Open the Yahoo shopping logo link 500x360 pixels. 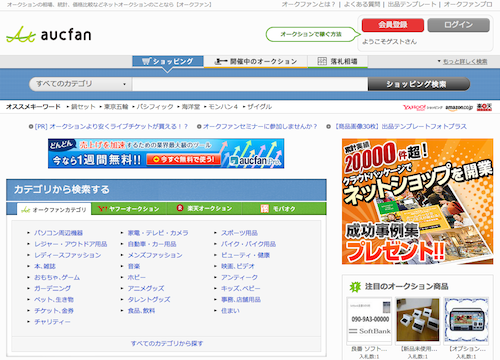[422, 107]
